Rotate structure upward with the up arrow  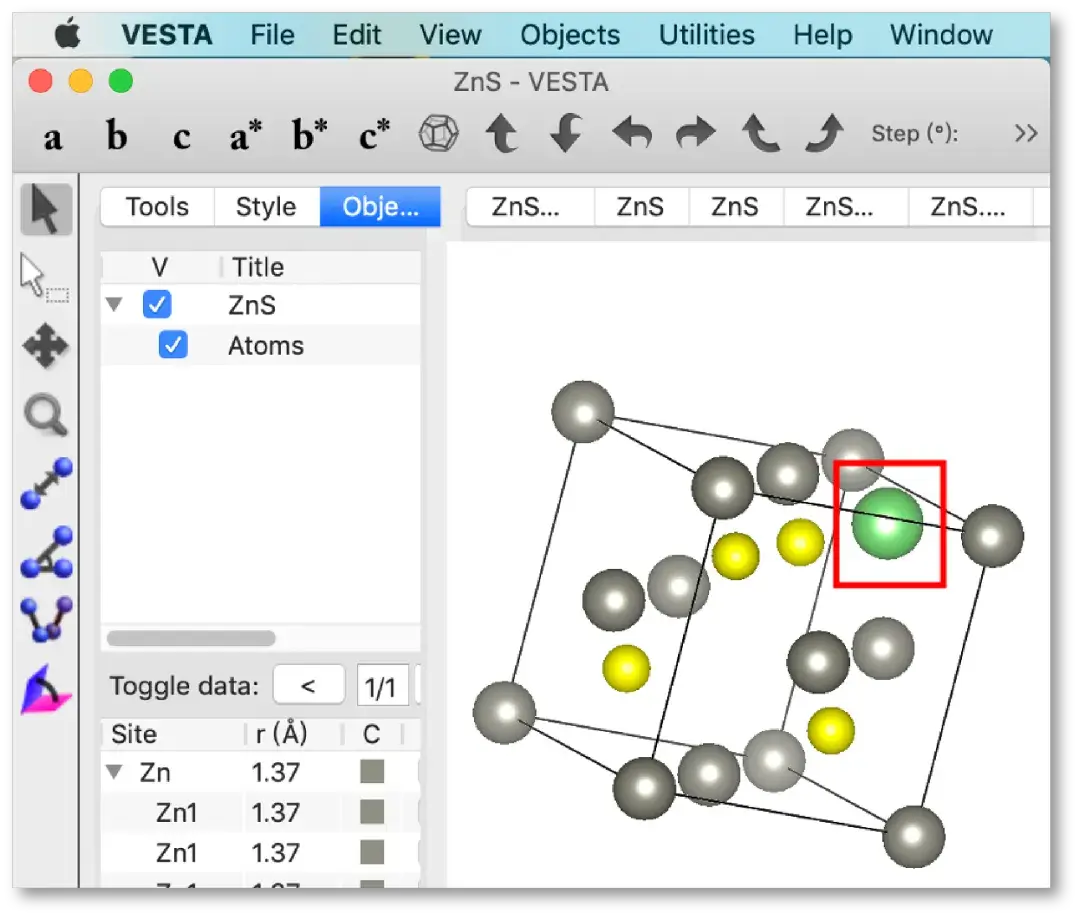[501, 134]
